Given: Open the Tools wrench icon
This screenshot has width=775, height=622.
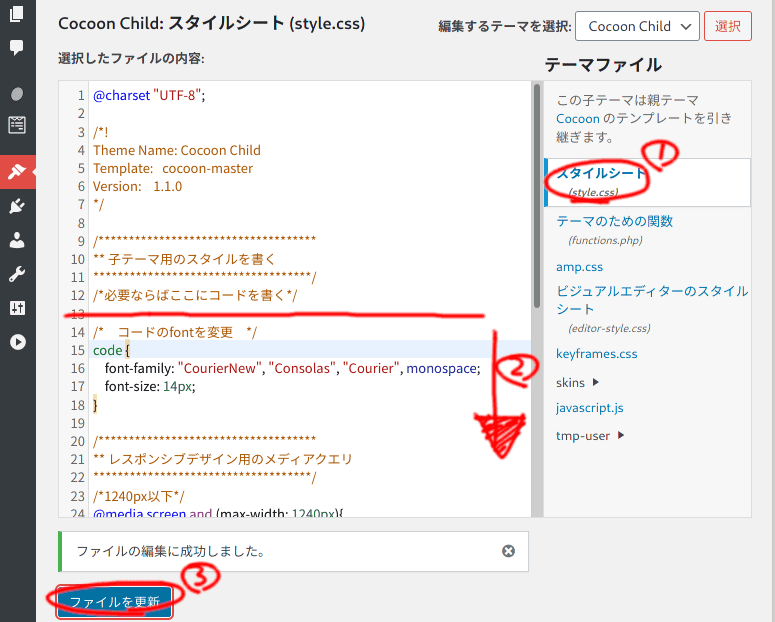Looking at the screenshot, I should click(17, 274).
